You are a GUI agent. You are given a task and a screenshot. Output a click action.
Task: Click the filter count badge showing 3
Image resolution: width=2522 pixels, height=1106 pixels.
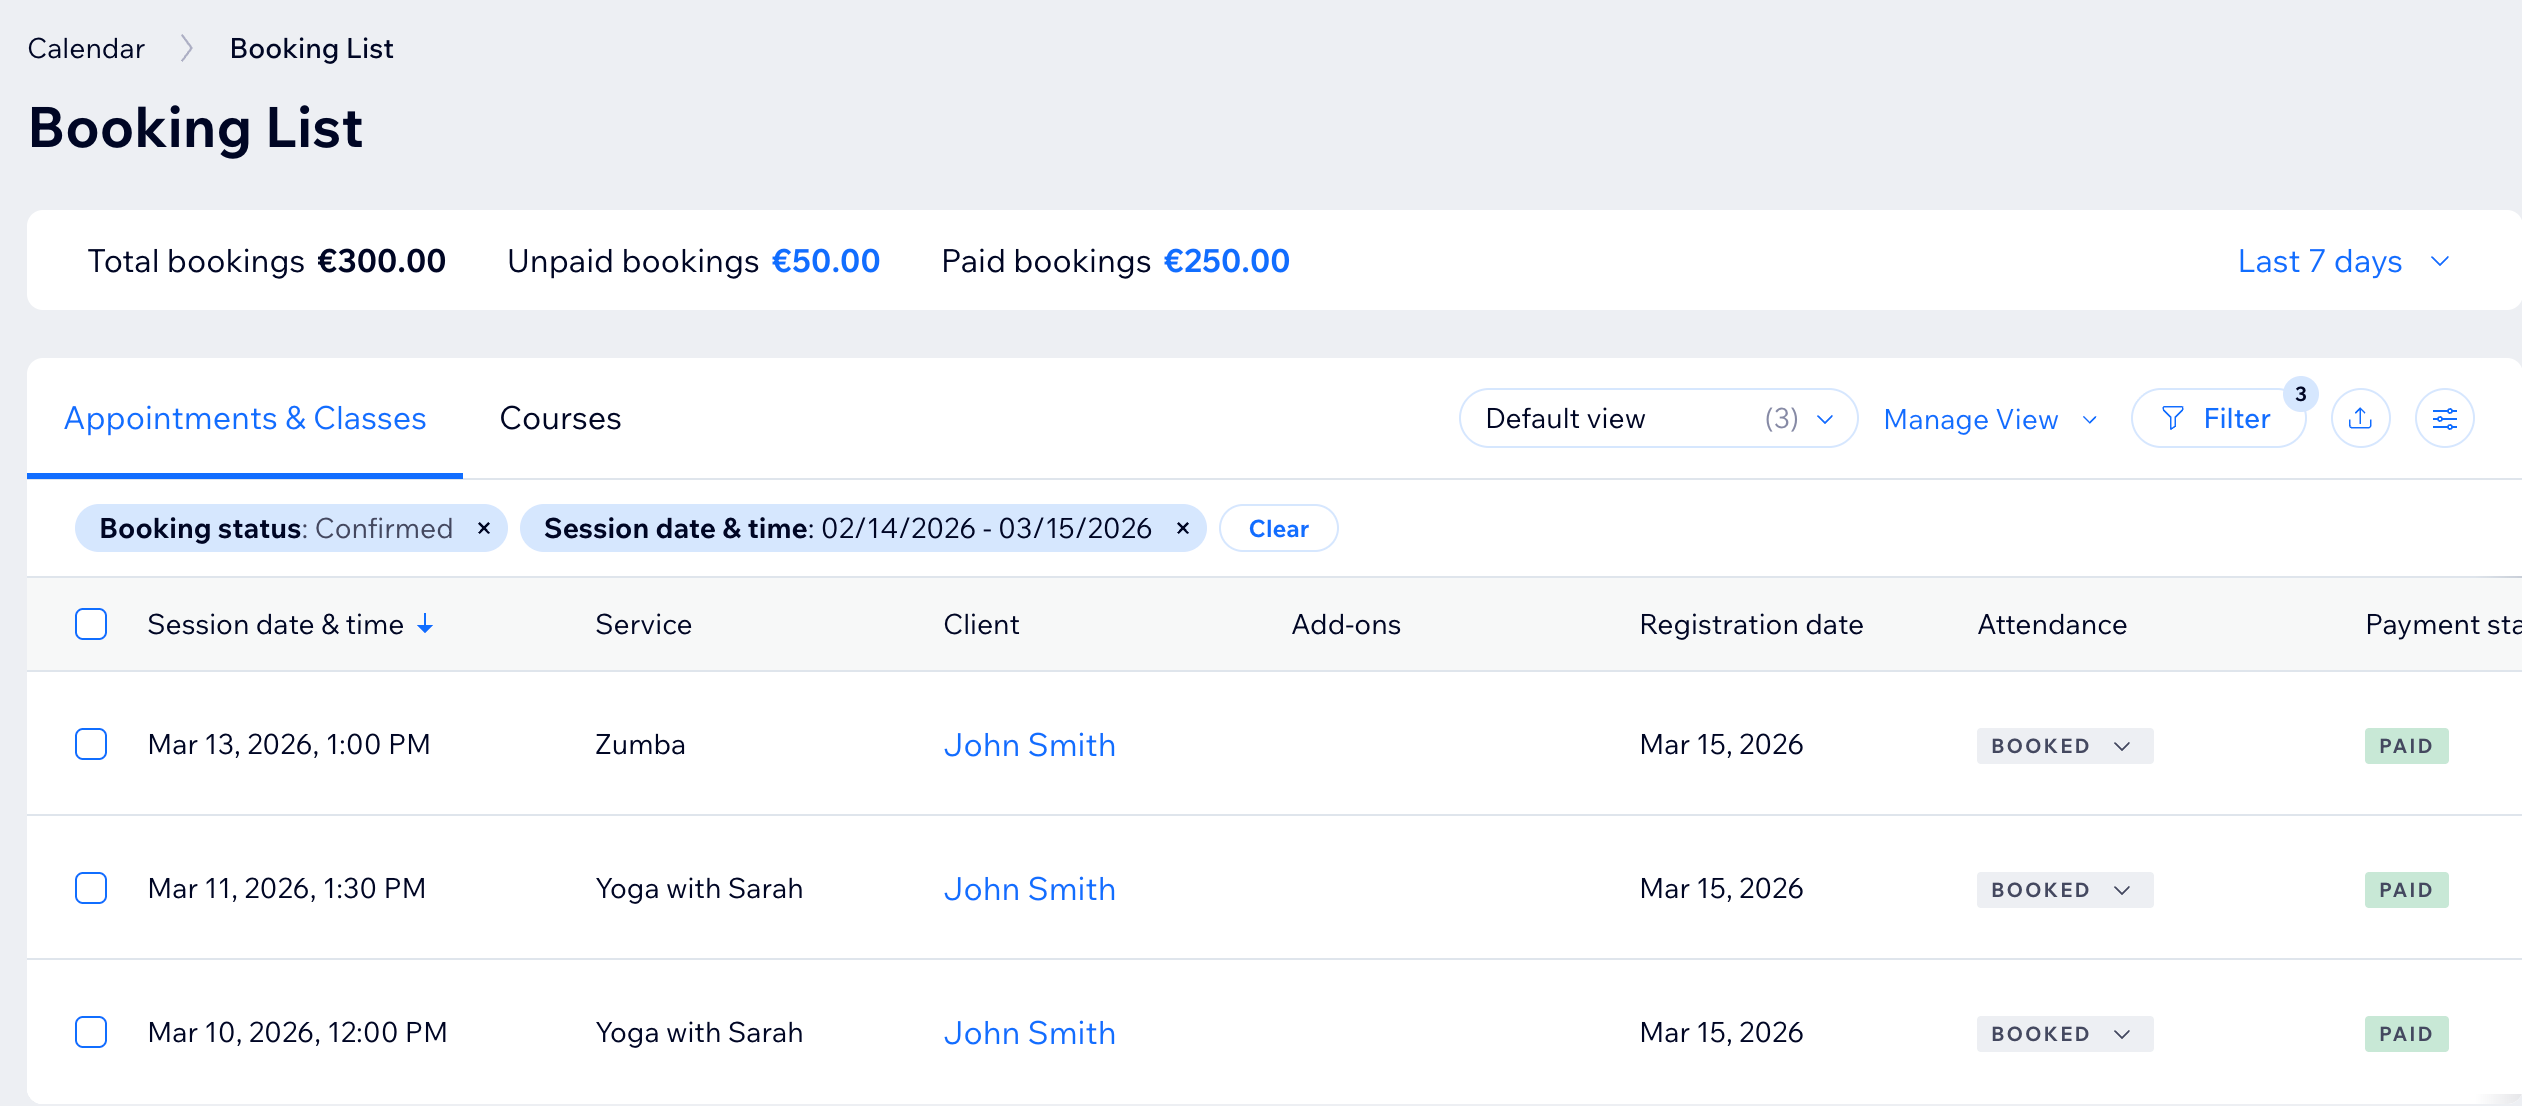pos(2299,395)
